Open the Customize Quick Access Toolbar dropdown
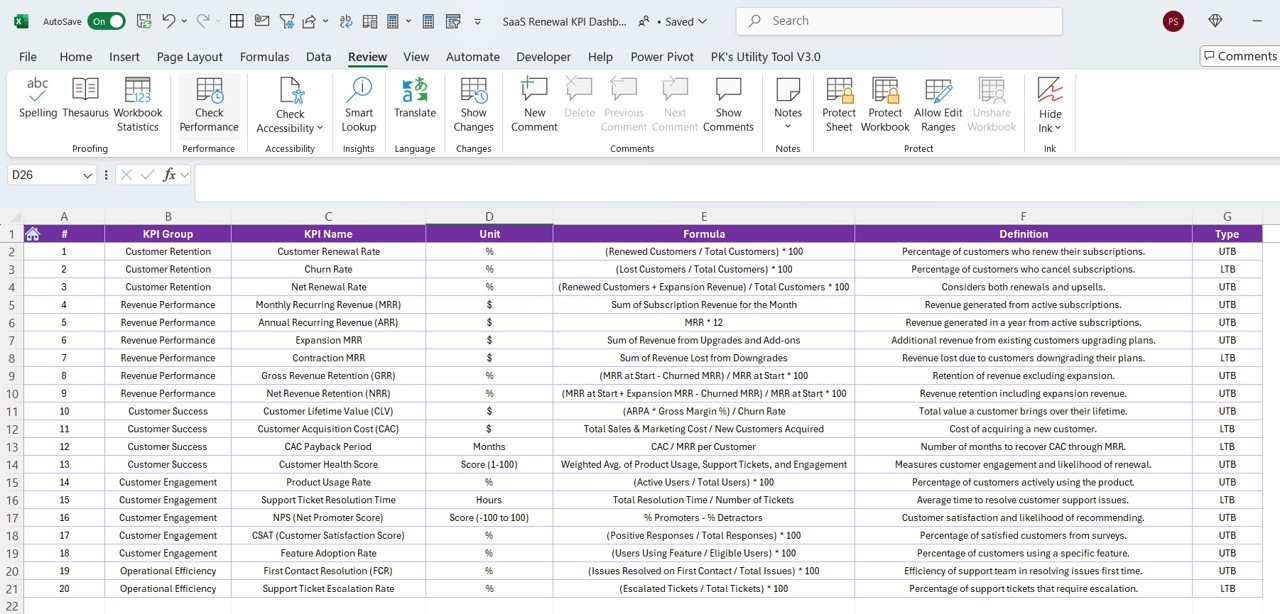Viewport: 1280px width, 614px height. pos(477,21)
